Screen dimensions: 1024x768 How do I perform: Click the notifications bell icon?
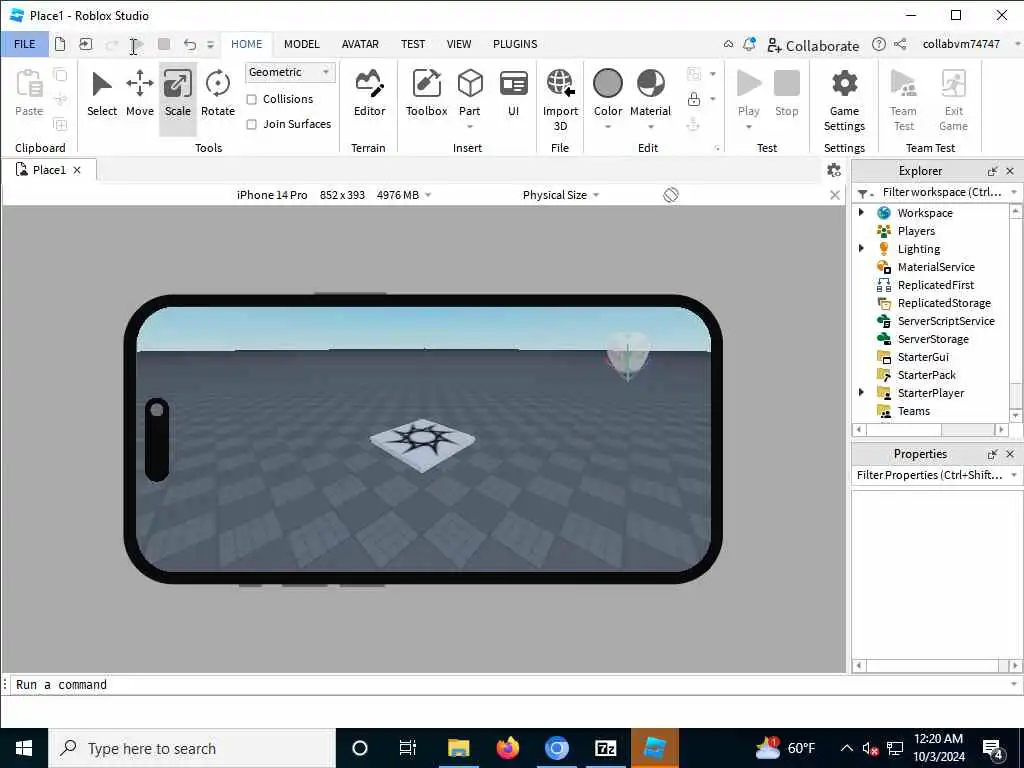pyautogui.click(x=749, y=44)
